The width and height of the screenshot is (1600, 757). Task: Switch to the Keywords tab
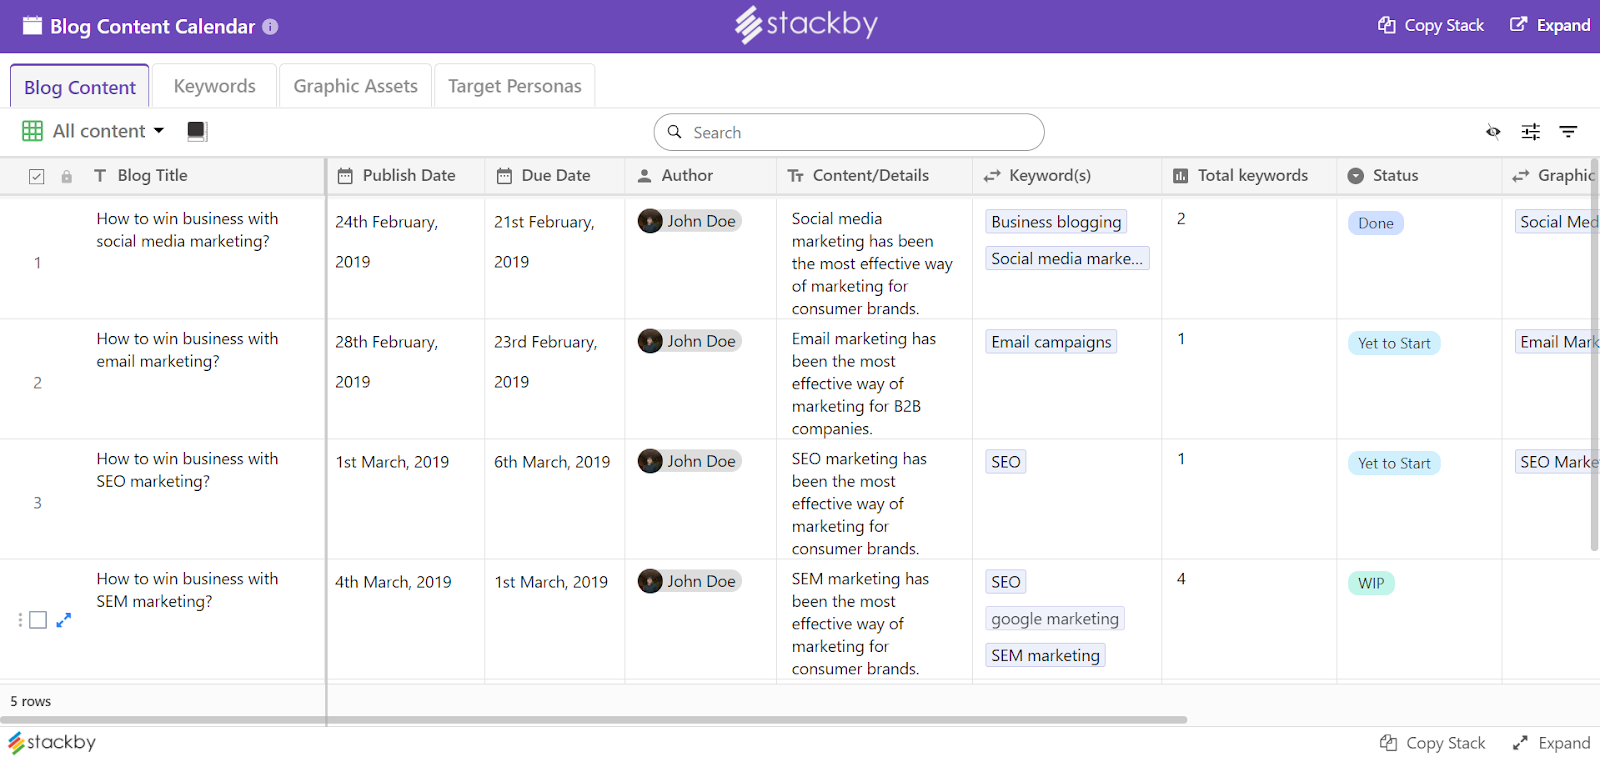214,86
